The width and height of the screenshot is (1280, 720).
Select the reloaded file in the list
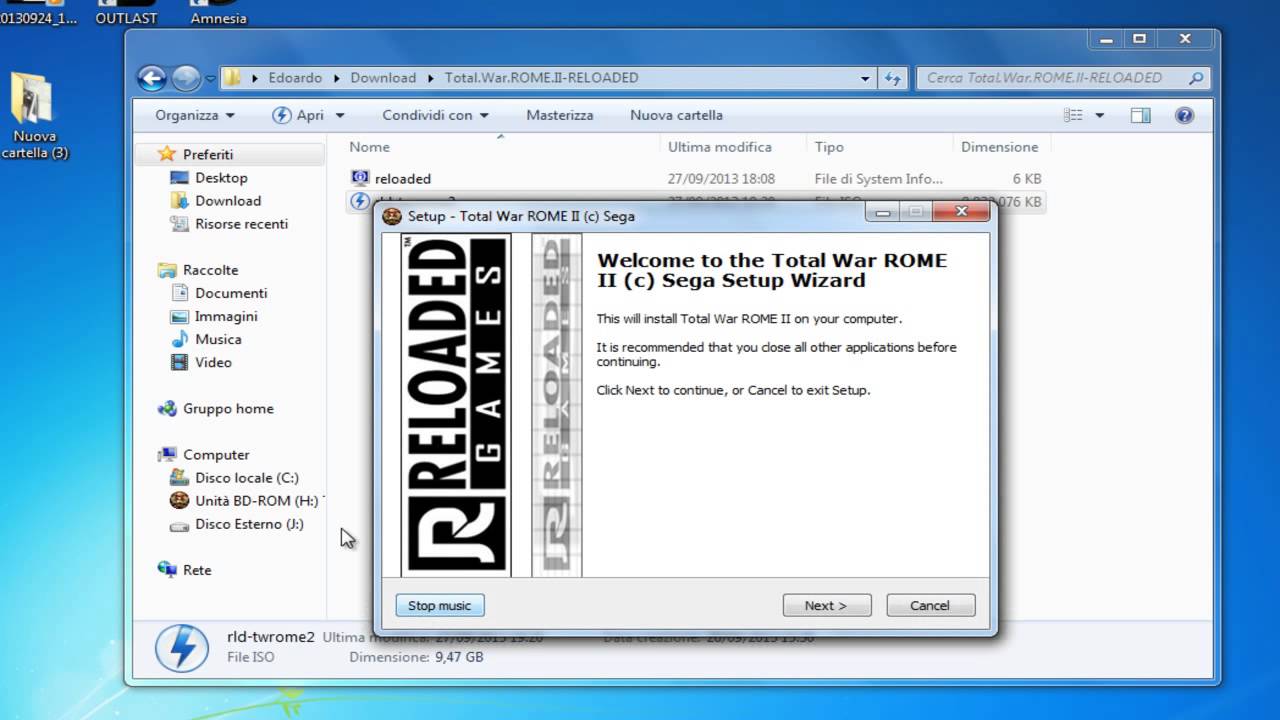(403, 179)
